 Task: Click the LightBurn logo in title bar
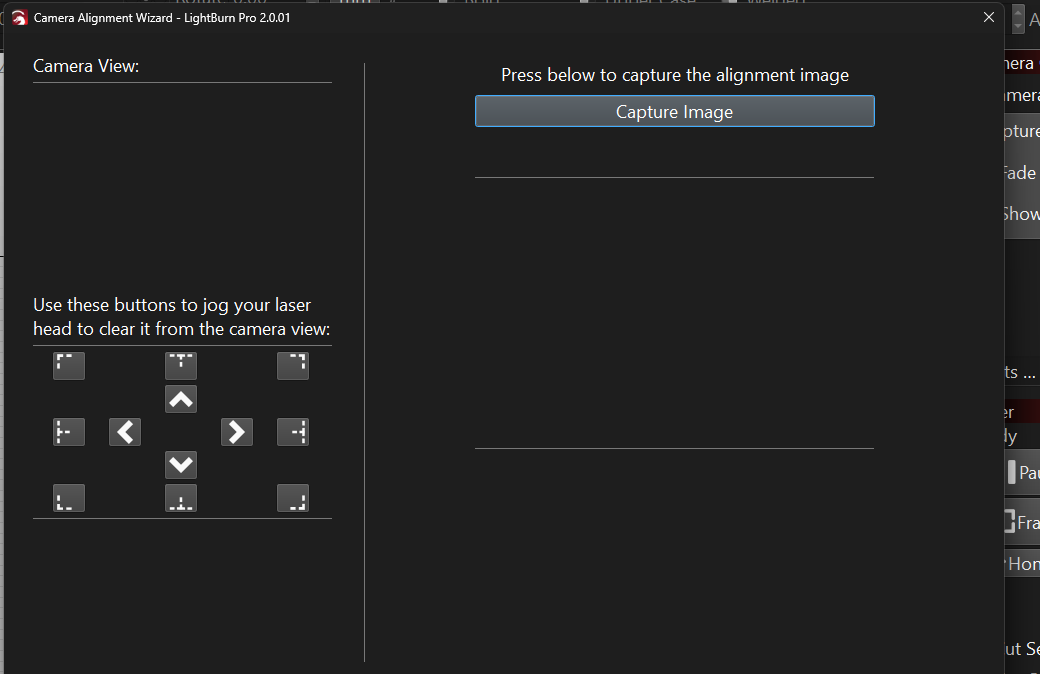tap(19, 18)
